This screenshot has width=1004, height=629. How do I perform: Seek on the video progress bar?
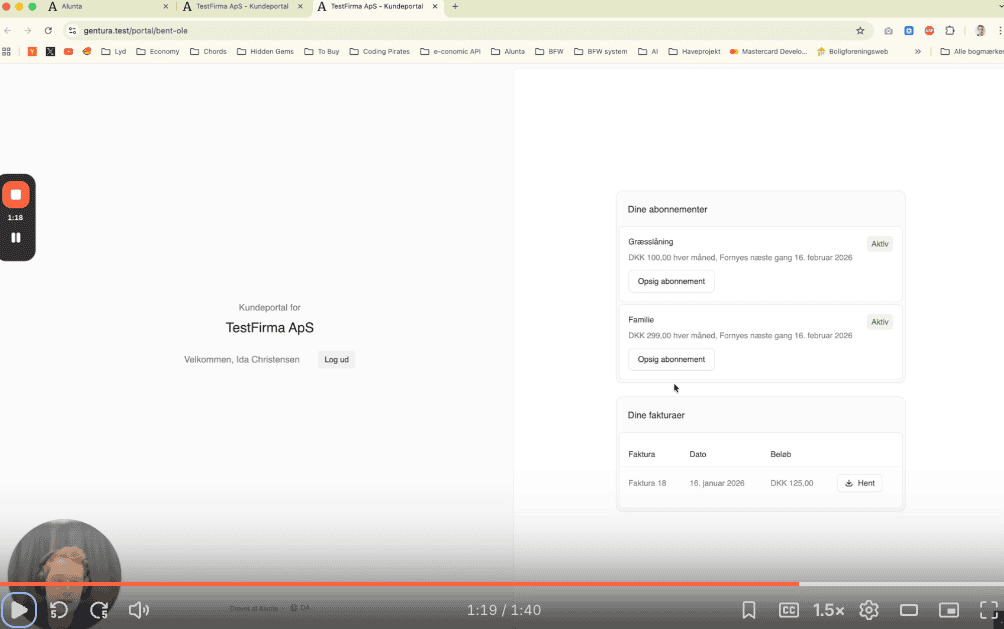pyautogui.click(x=500, y=583)
